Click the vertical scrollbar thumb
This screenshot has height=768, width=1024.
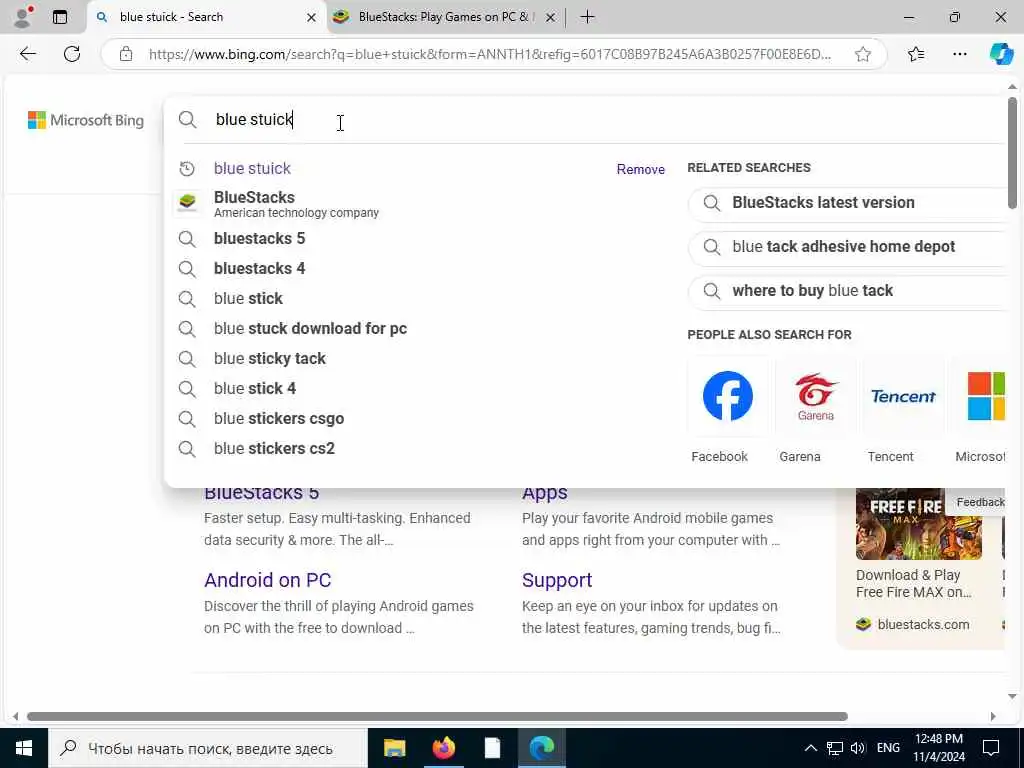[x=1012, y=153]
